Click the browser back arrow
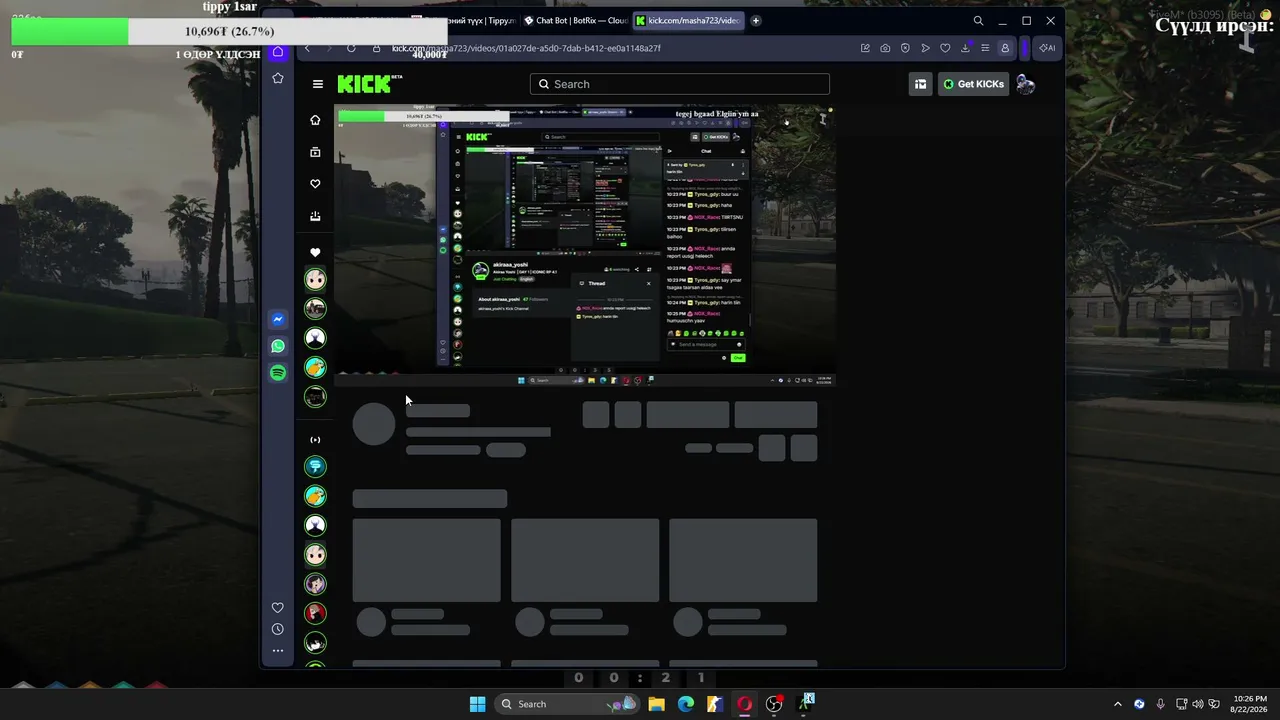The width and height of the screenshot is (1280, 720). [308, 48]
